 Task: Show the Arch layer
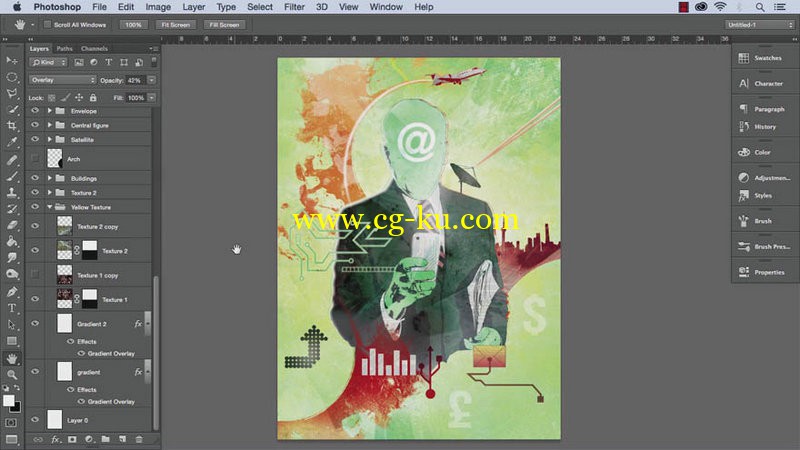[x=35, y=159]
